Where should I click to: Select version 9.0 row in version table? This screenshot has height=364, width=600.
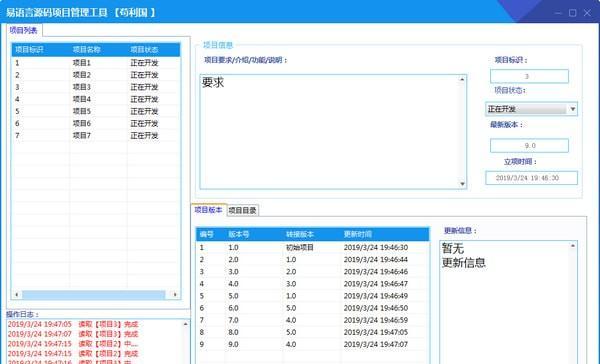coord(313,344)
